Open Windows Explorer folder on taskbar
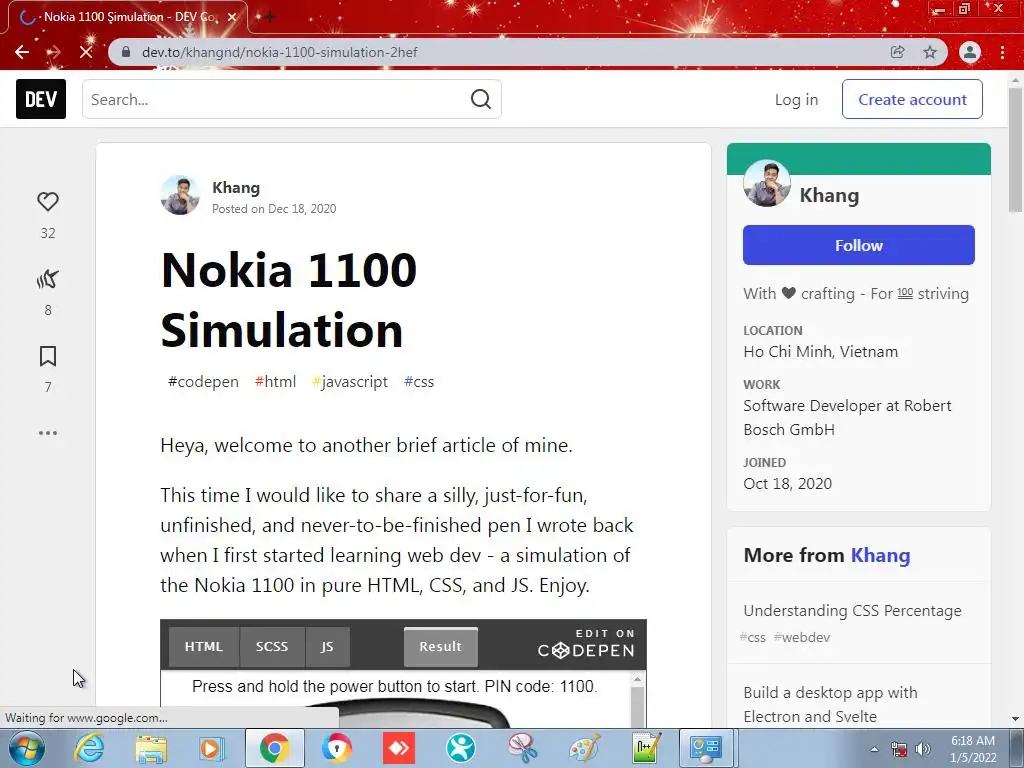Image resolution: width=1024 pixels, height=768 pixels. [x=151, y=748]
